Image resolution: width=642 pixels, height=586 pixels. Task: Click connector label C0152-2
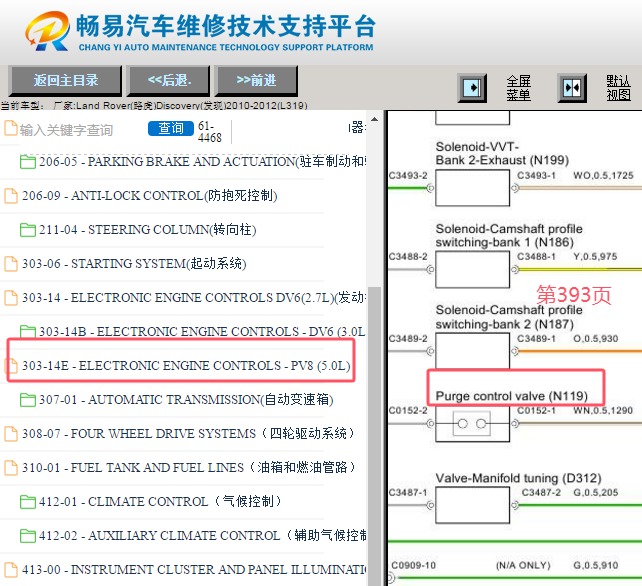[x=408, y=410]
